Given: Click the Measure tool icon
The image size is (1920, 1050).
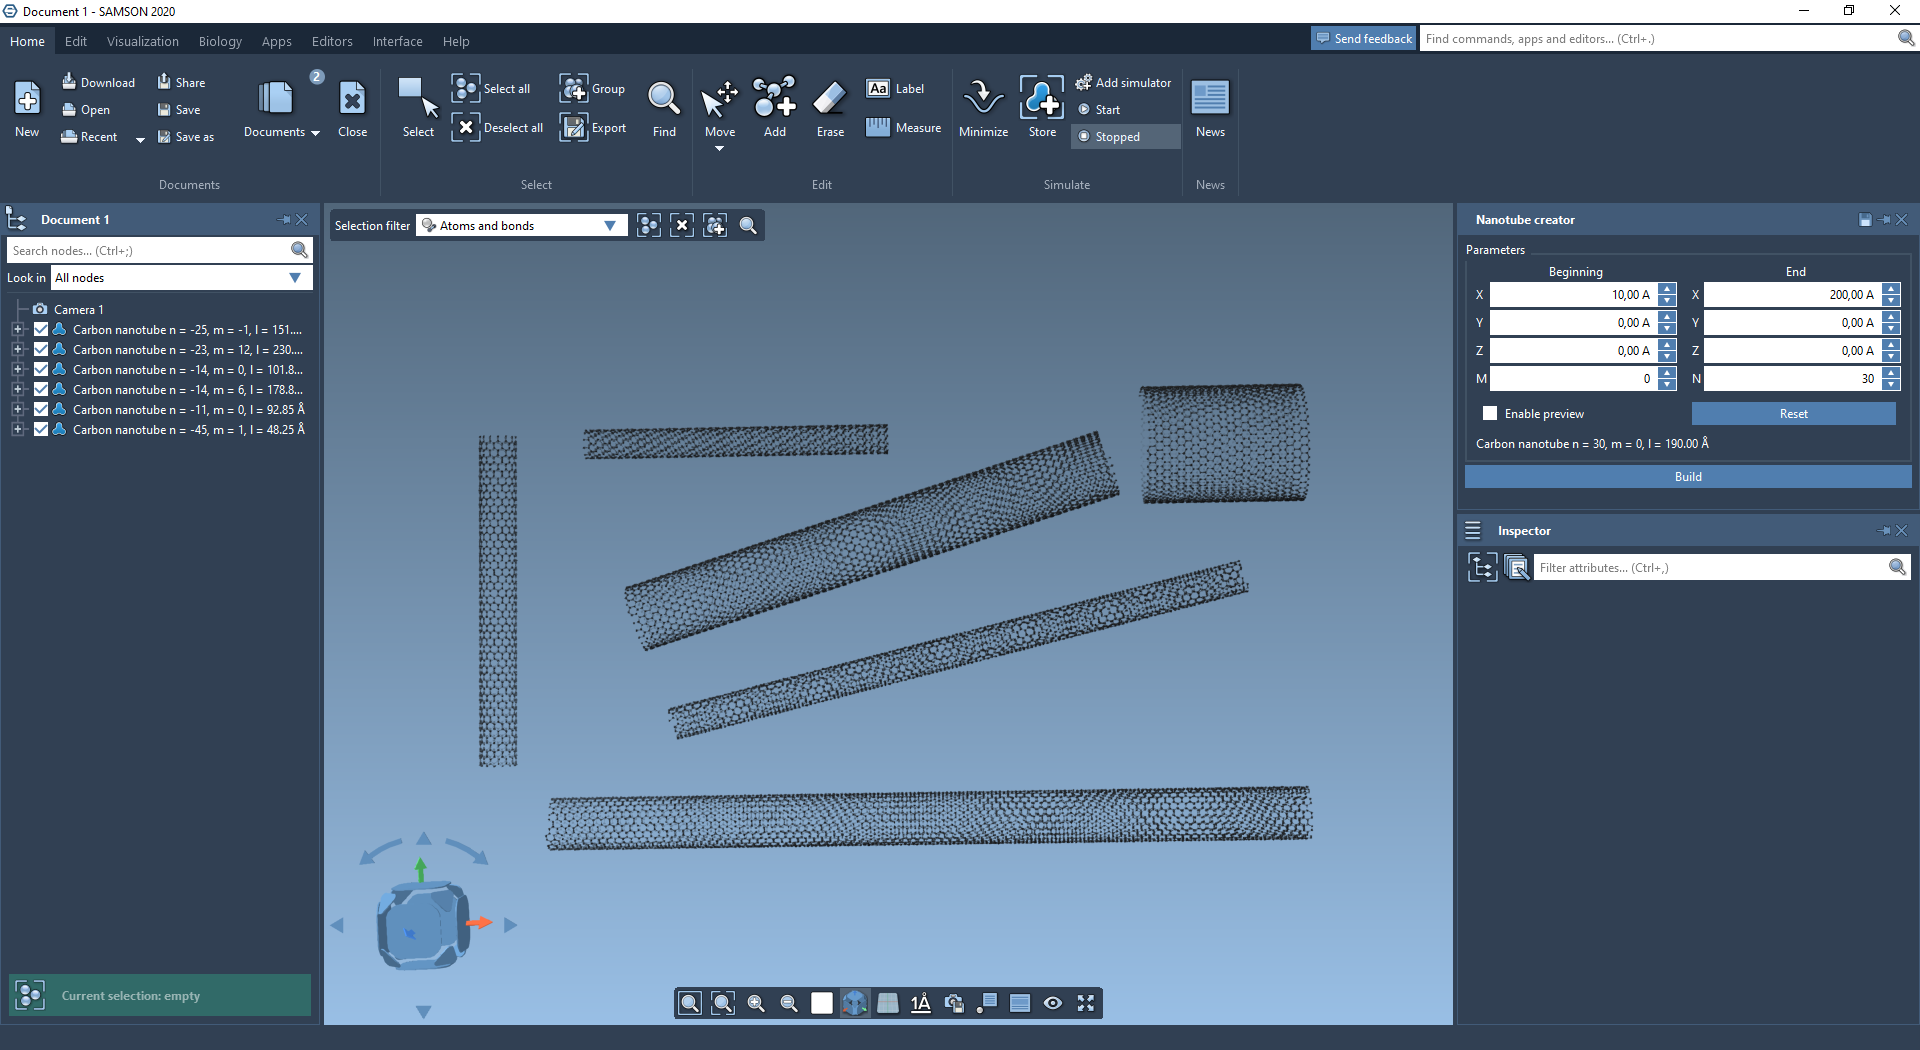Looking at the screenshot, I should tap(878, 128).
